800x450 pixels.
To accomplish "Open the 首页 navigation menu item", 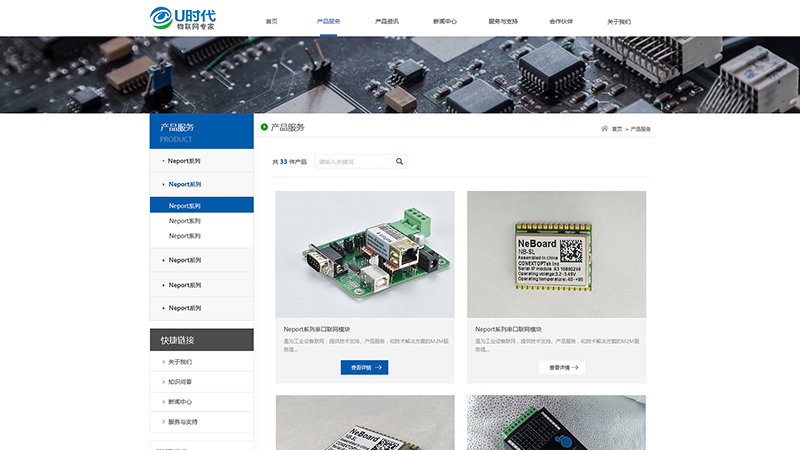I will point(271,21).
